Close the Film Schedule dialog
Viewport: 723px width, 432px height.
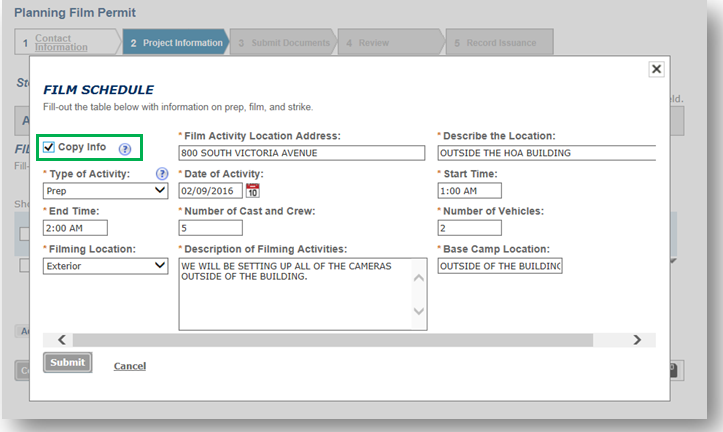[656, 69]
